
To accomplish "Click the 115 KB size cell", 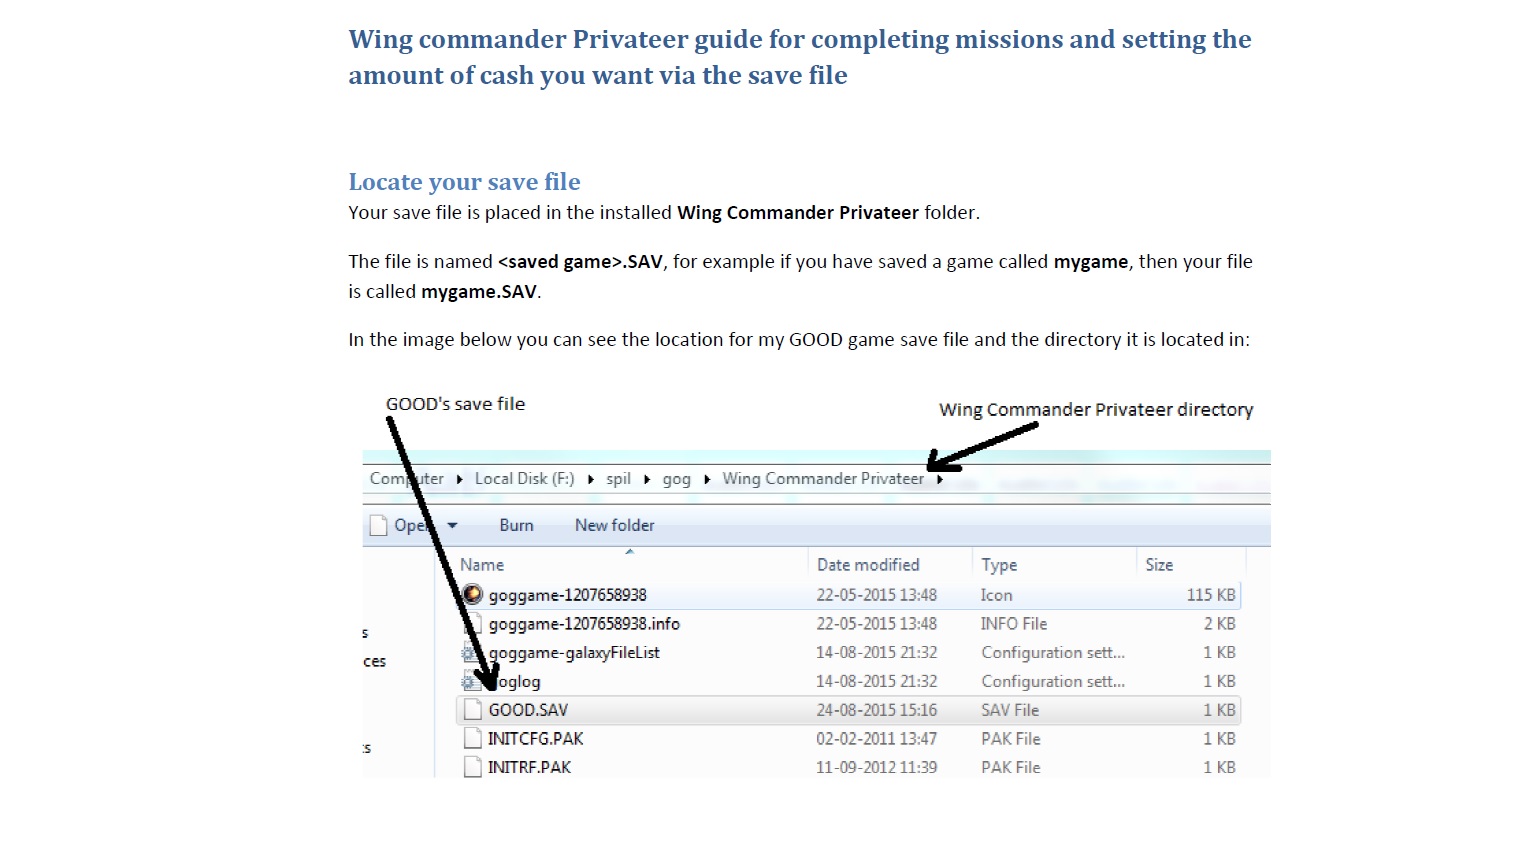I will tap(1211, 595).
